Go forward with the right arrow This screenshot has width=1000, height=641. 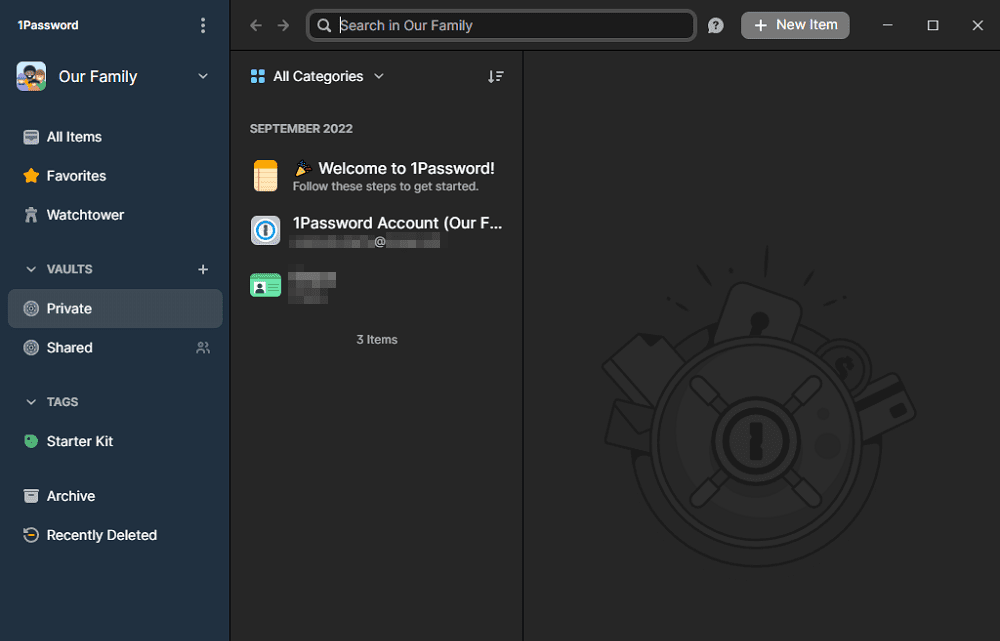pyautogui.click(x=283, y=26)
